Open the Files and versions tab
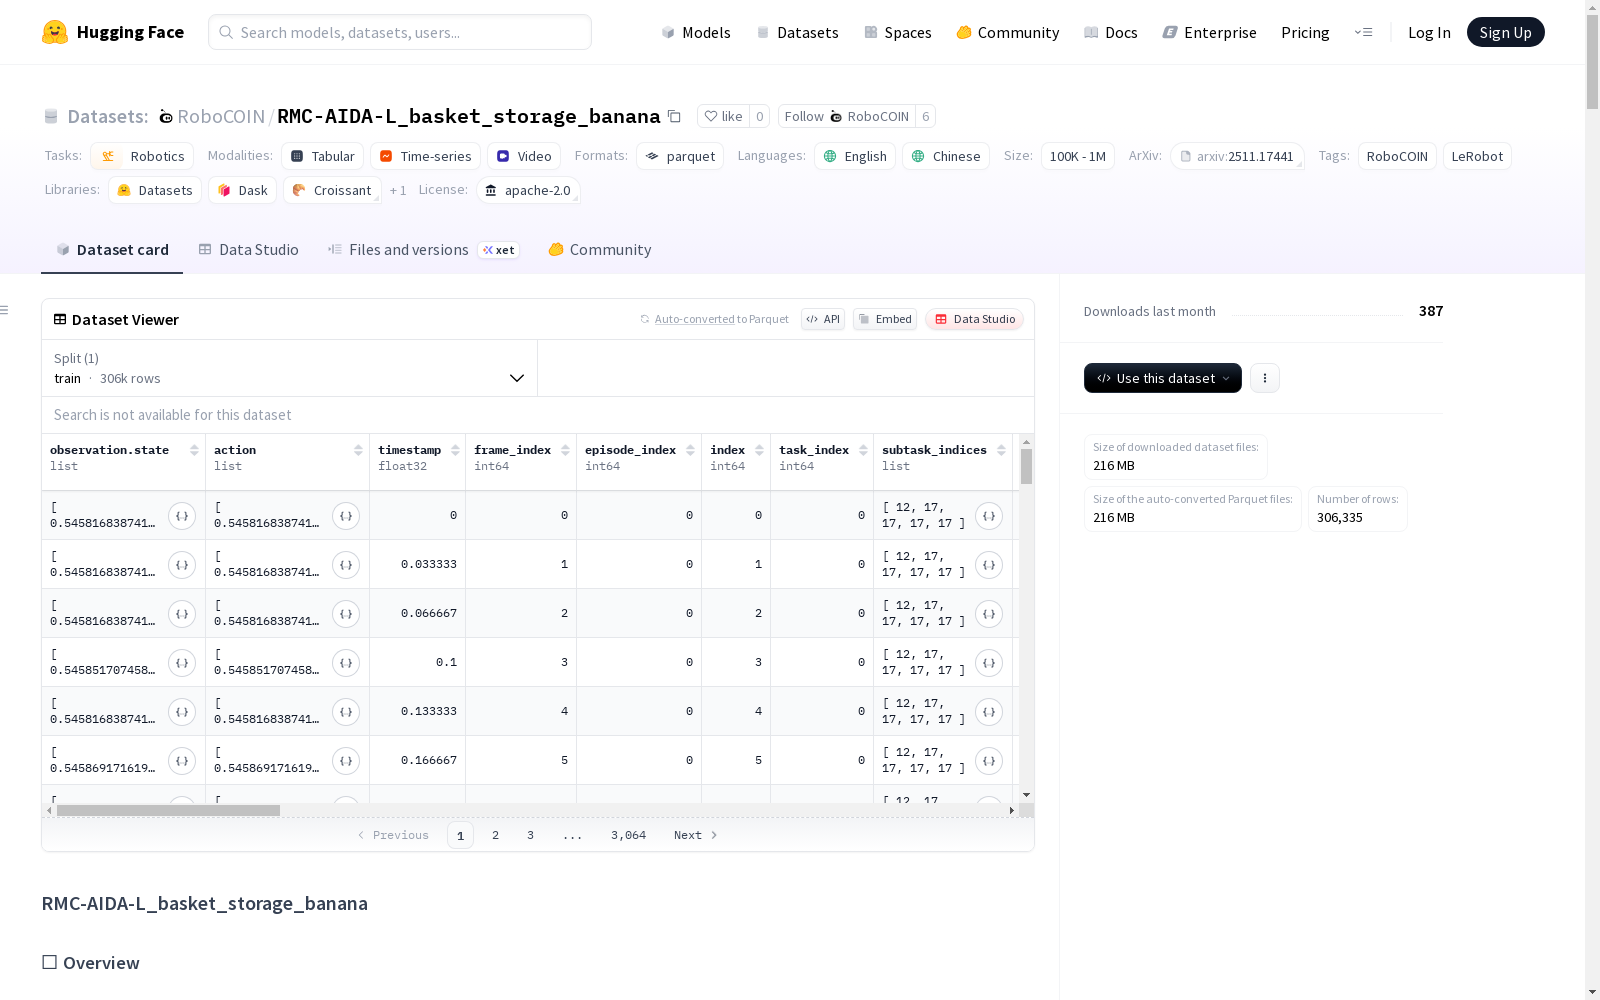 point(423,250)
